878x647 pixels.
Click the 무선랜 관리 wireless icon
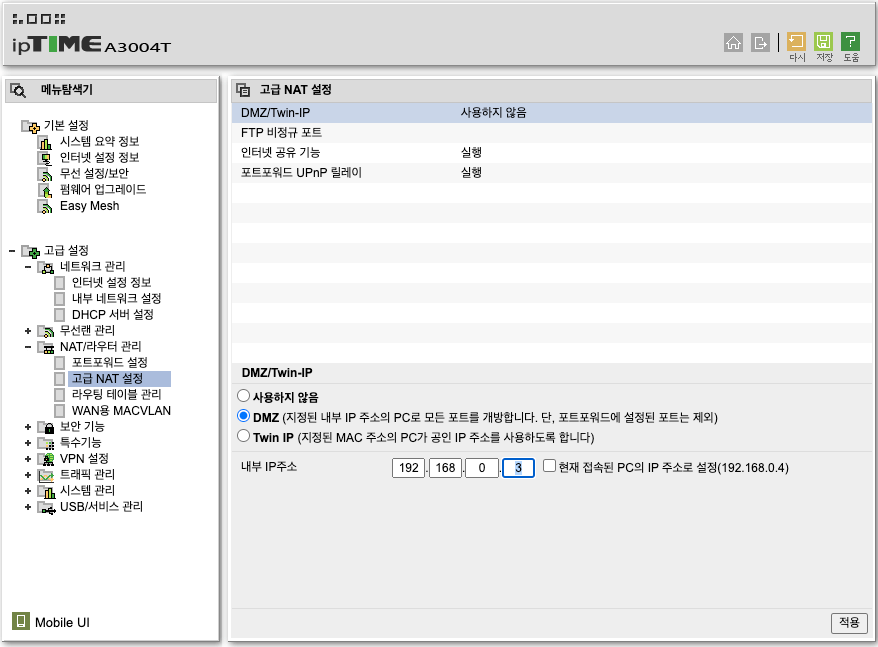tap(45, 331)
